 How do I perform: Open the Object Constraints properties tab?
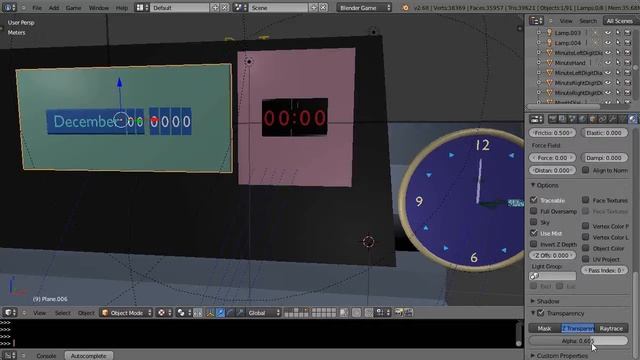602,119
